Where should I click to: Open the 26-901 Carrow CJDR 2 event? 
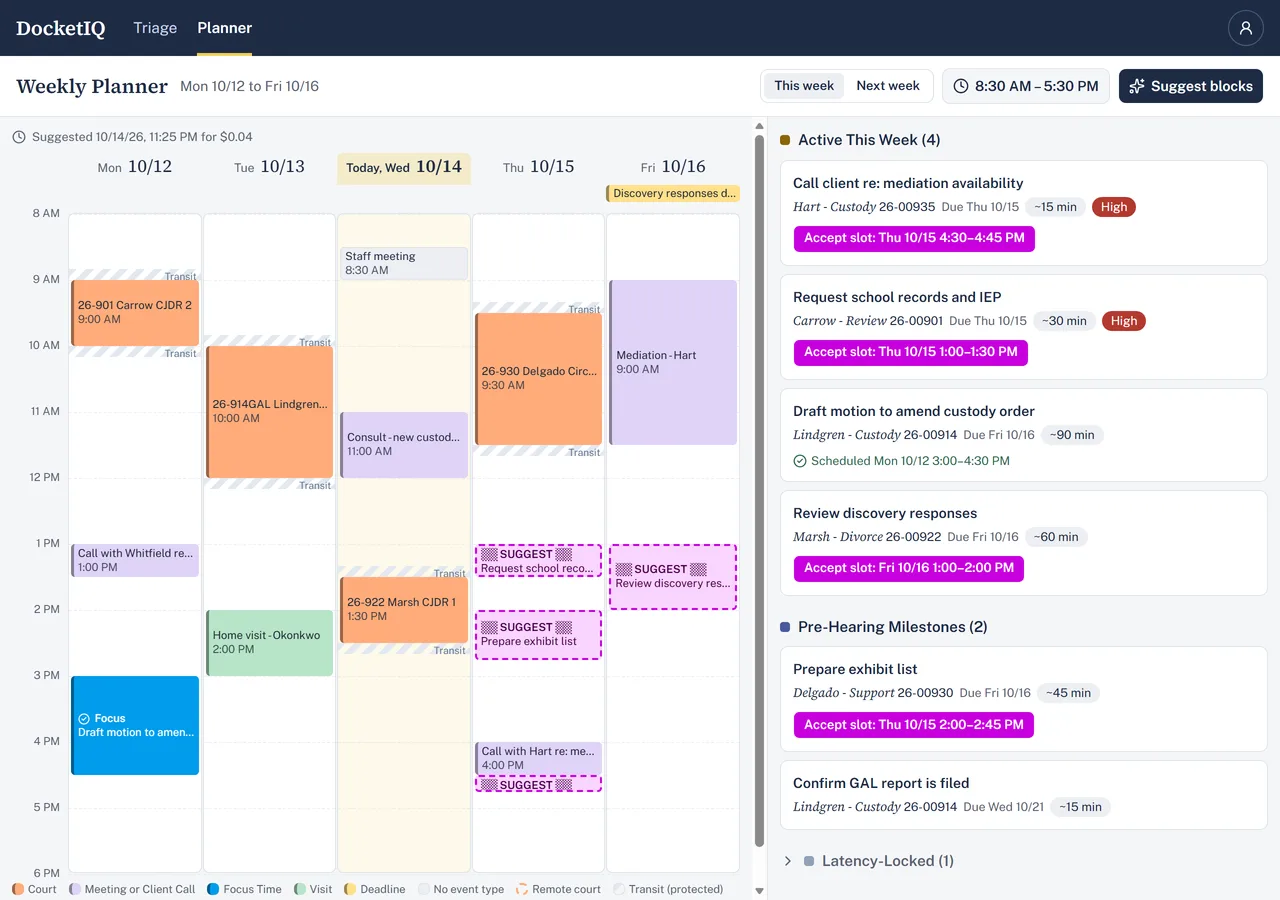pos(135,313)
